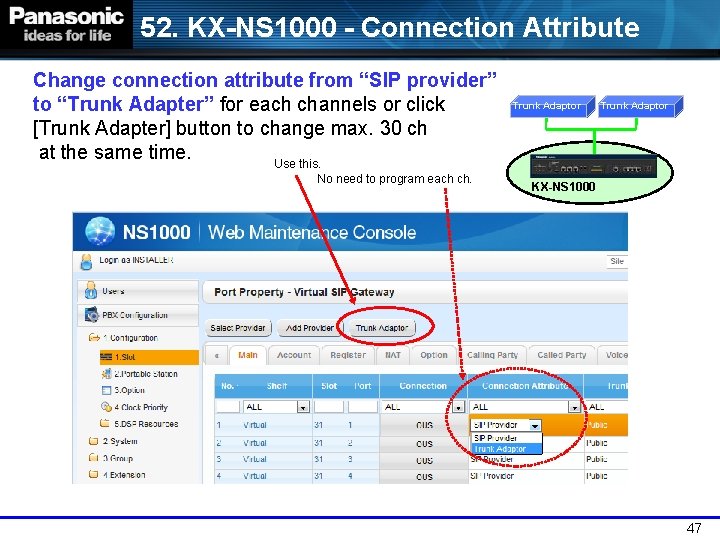Screen dimensions: 720x540
Task: Switch to the Voice tab
Action: (613, 355)
